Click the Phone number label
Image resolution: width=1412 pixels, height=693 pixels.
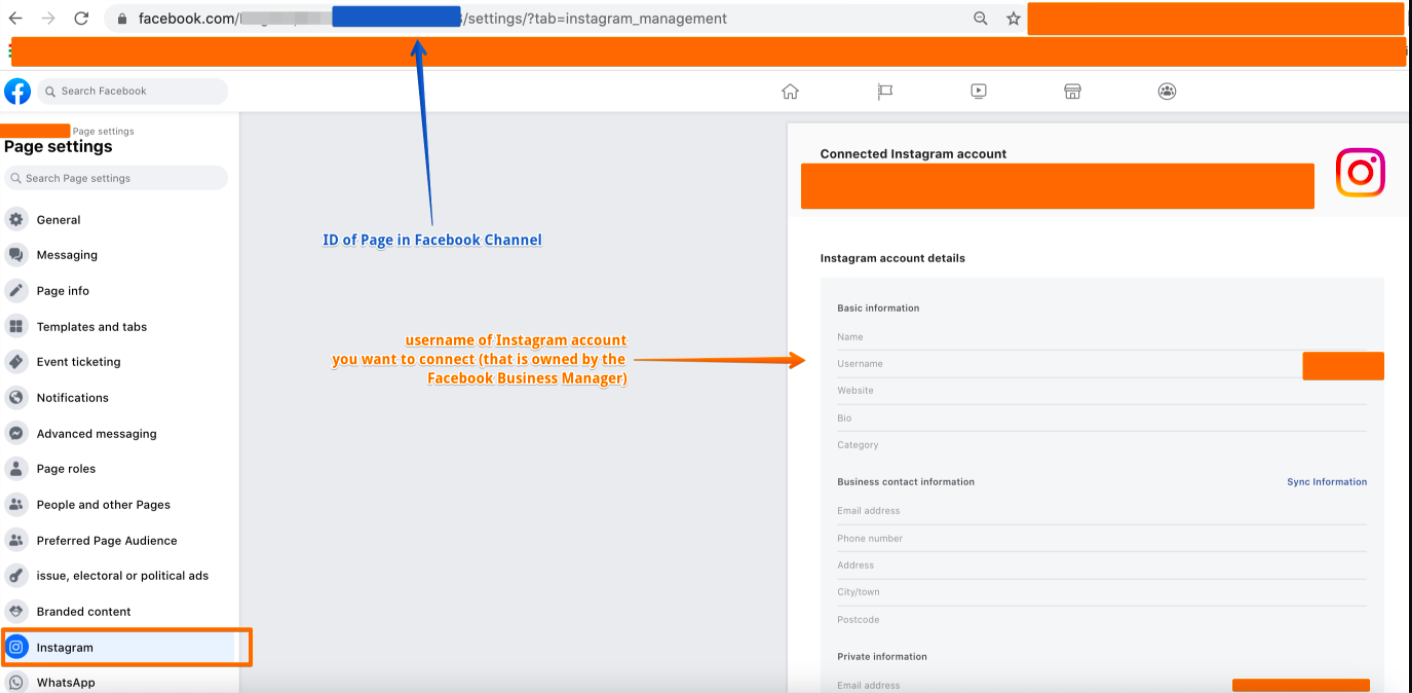tap(870, 538)
